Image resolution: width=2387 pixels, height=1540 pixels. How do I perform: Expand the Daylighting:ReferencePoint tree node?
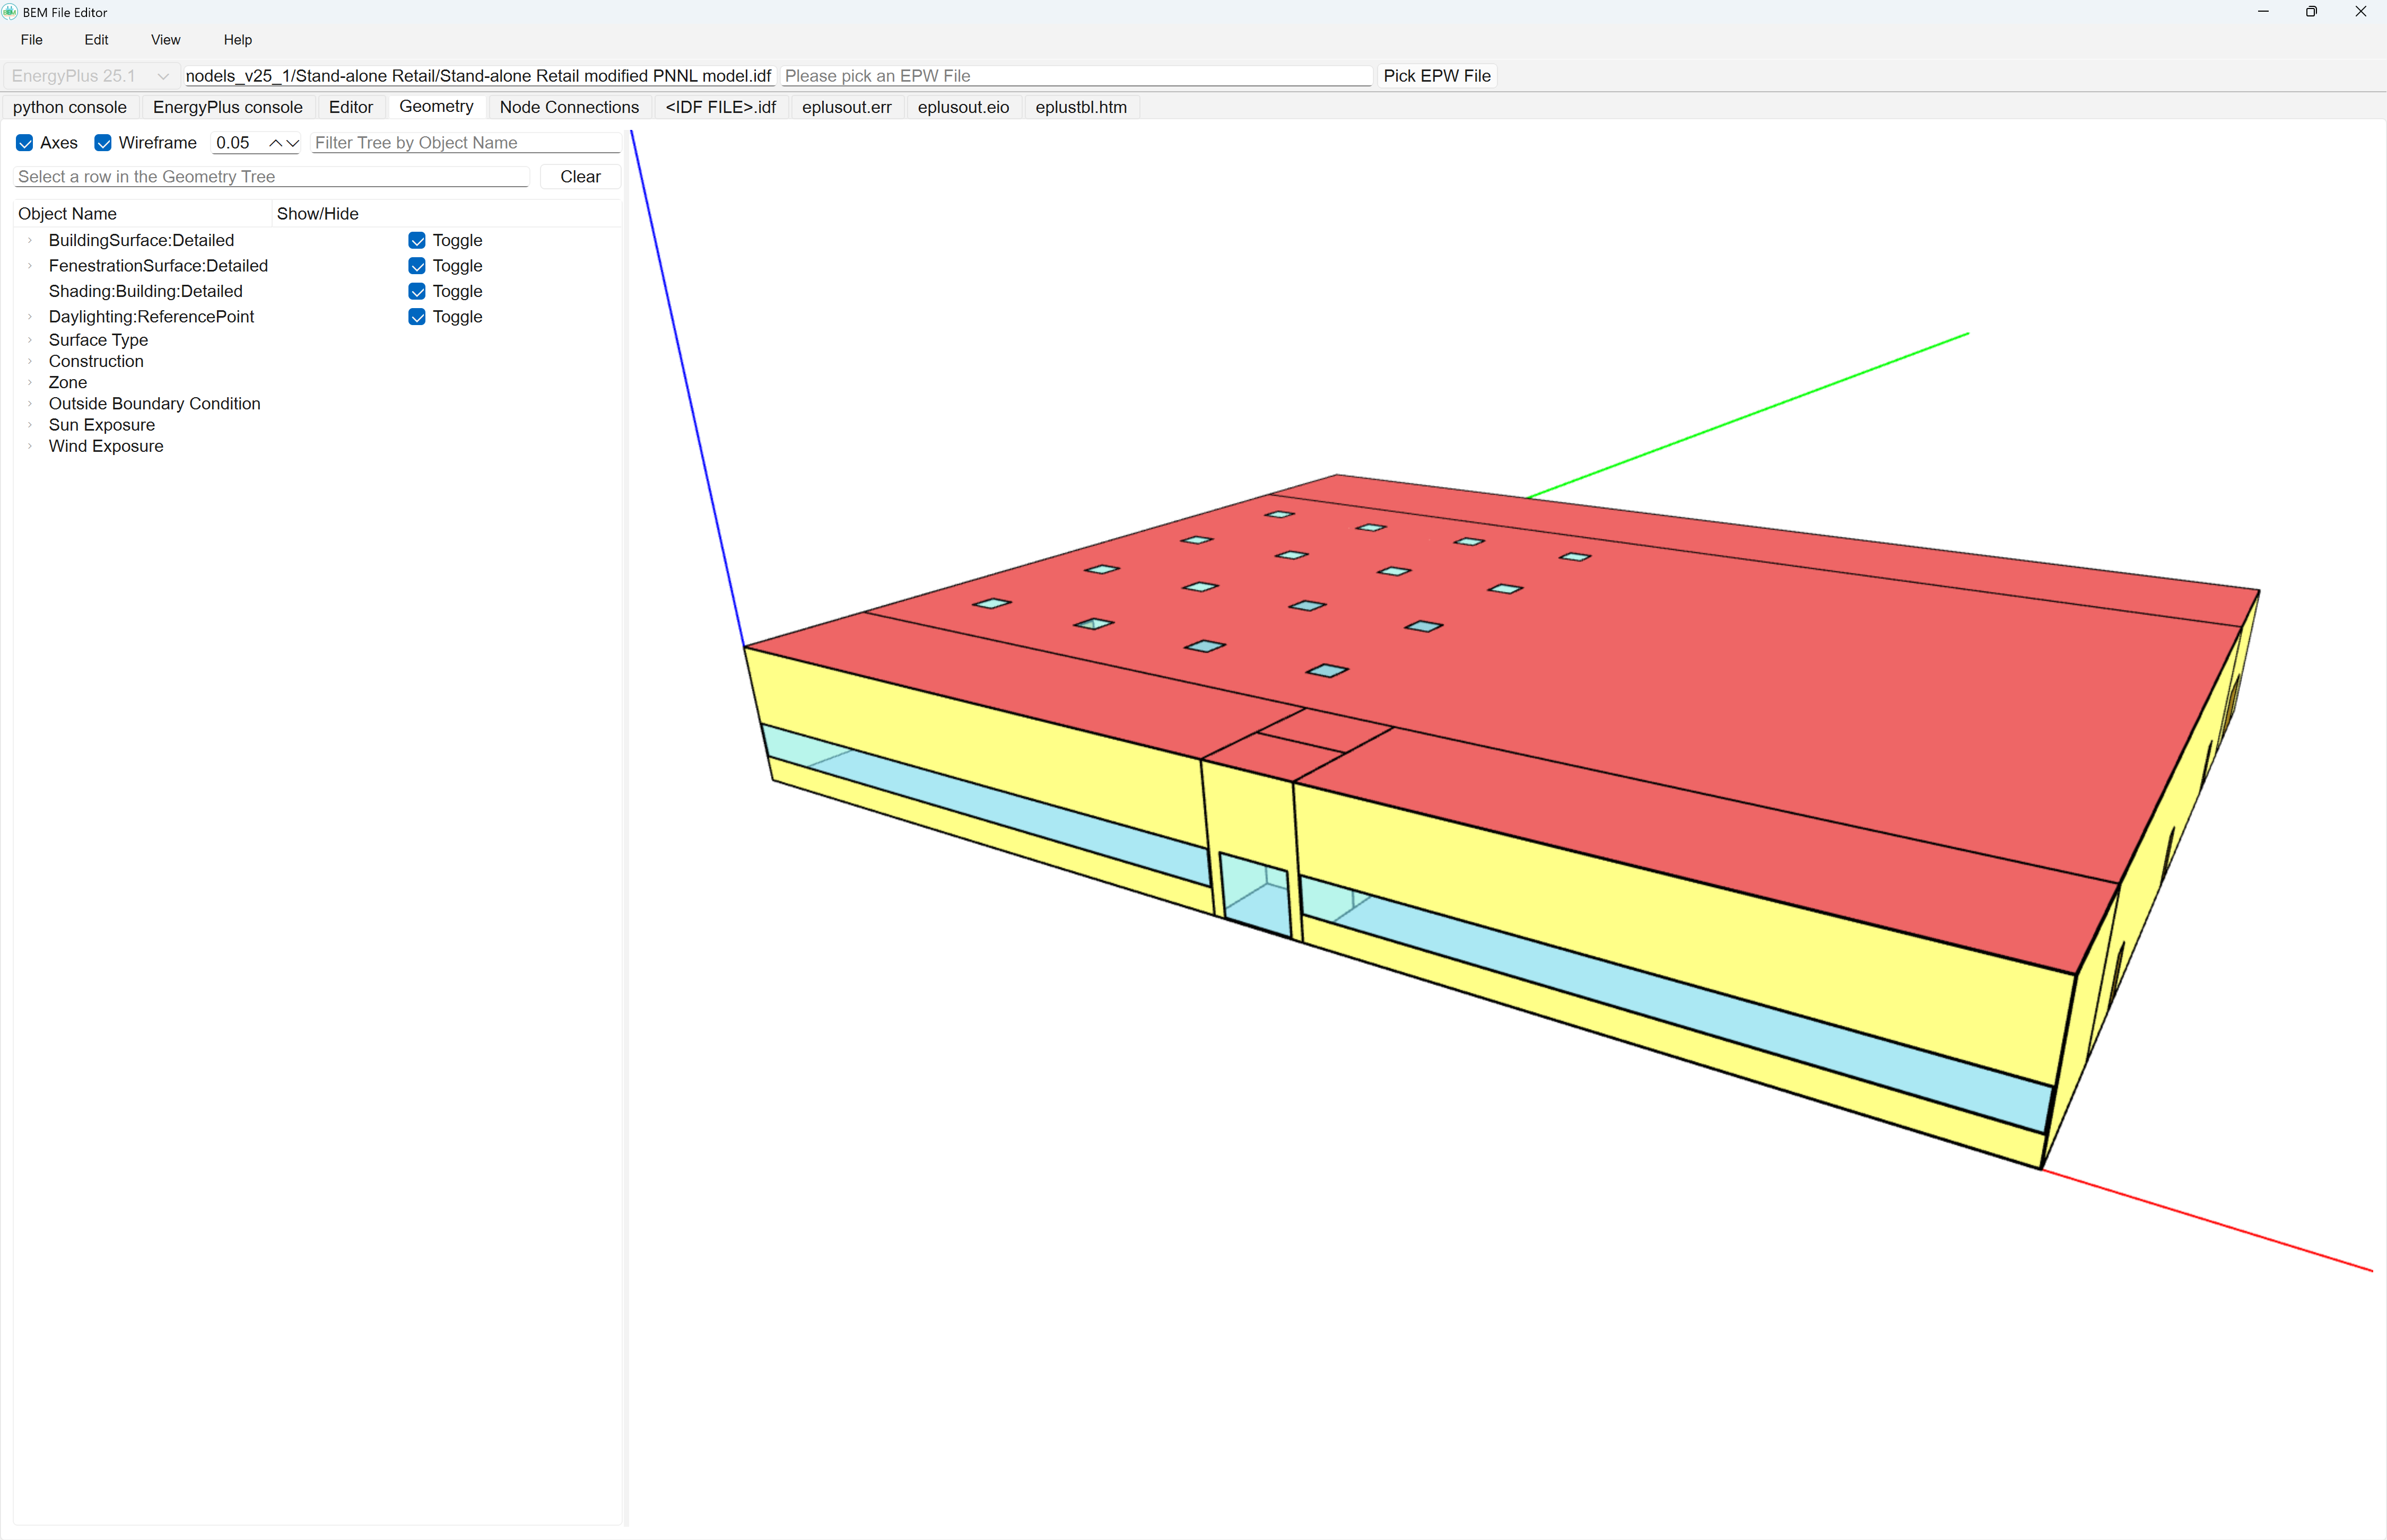tap(30, 317)
